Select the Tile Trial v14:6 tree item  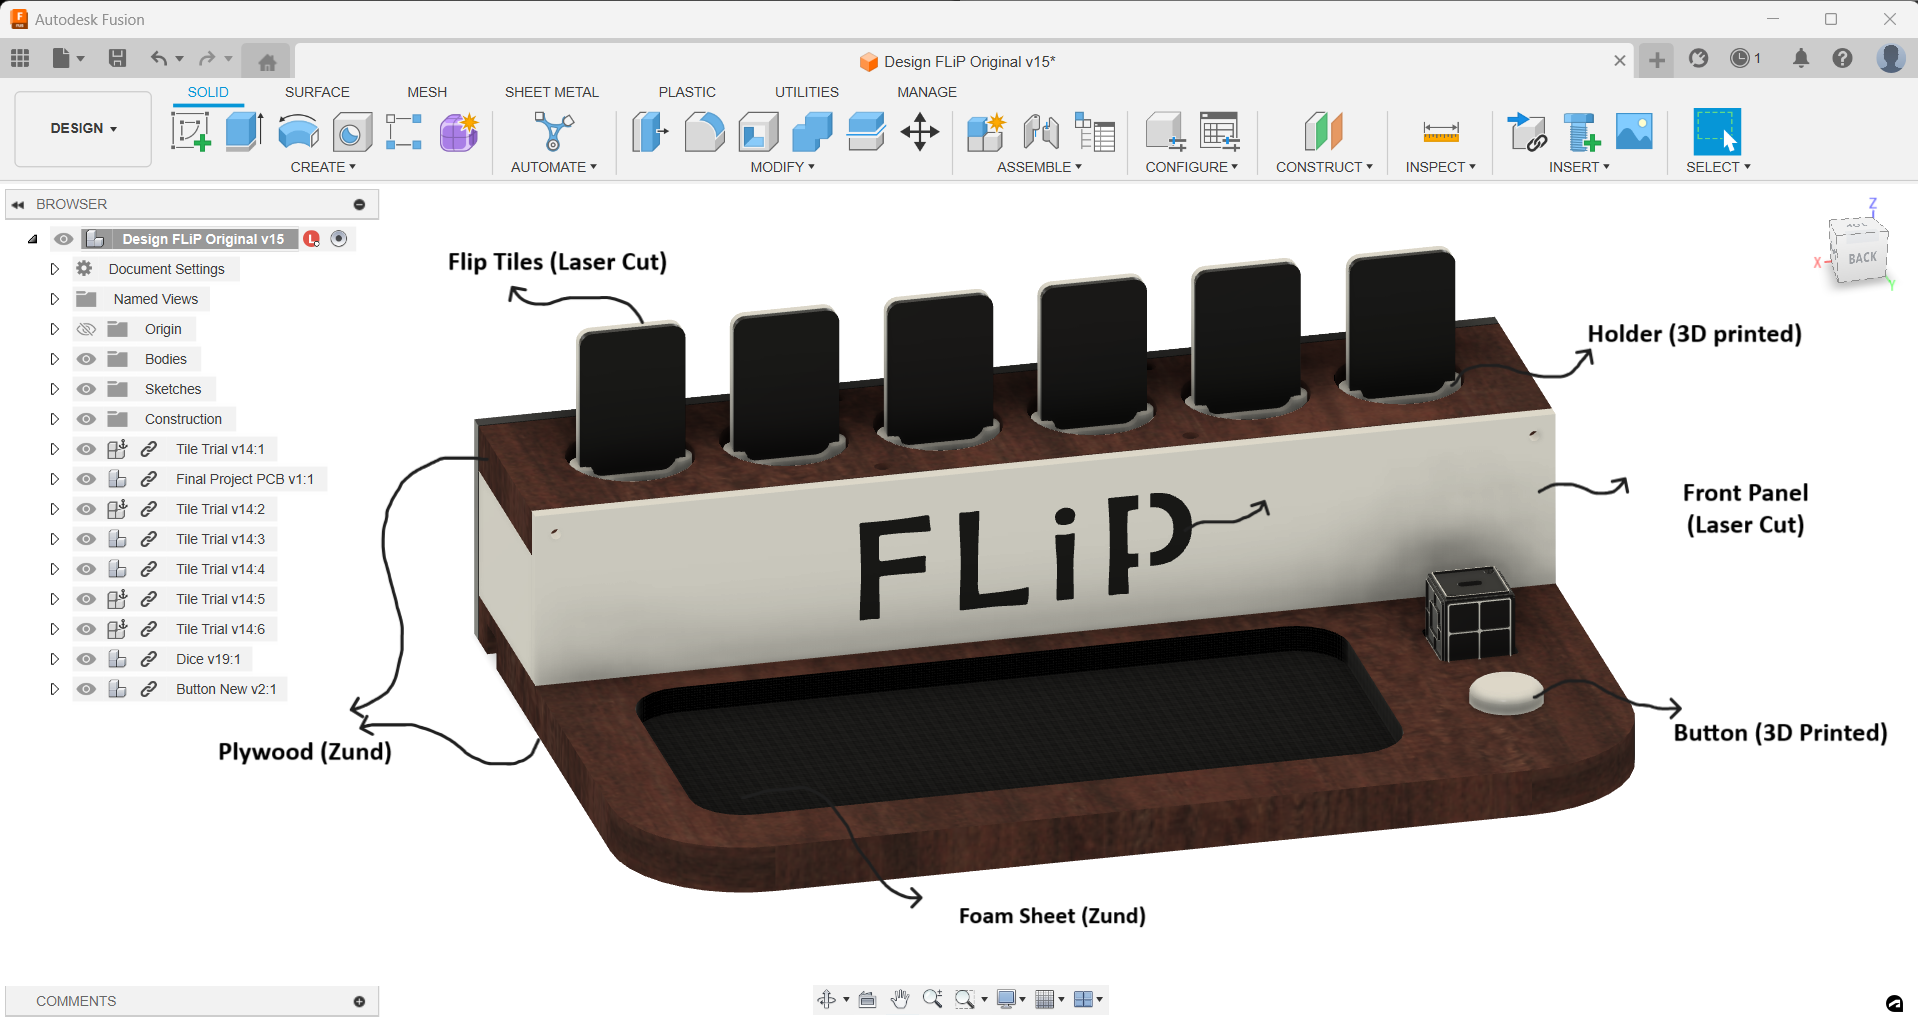pyautogui.click(x=220, y=629)
